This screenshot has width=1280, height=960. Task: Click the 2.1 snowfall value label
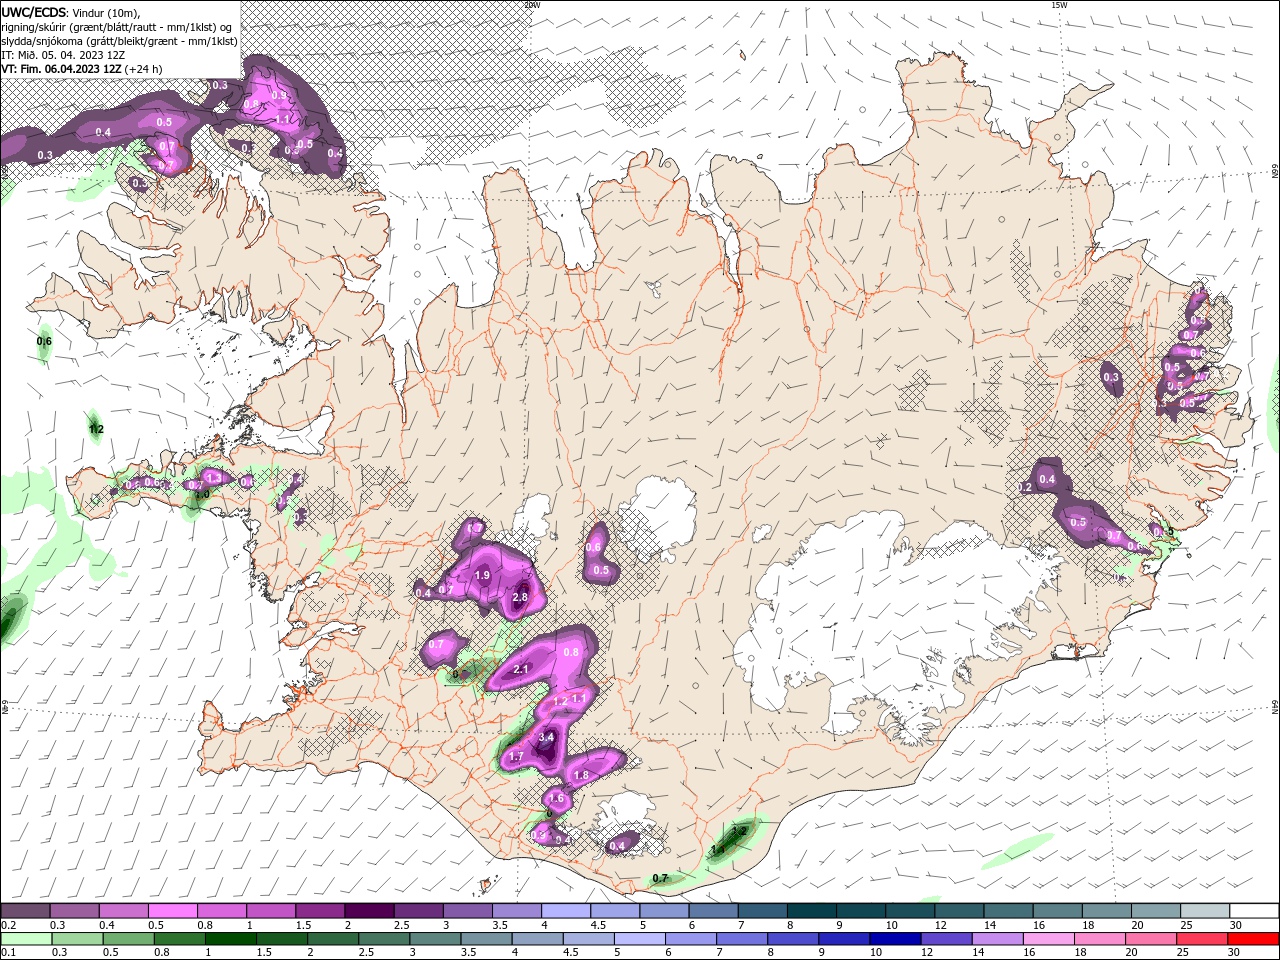coord(521,669)
